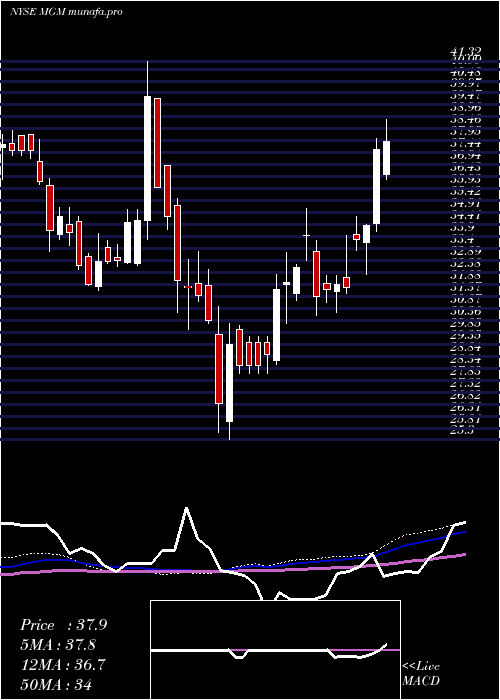Click the 41.32 top price axis label
Screen dimensions: 500x700
click(466, 53)
